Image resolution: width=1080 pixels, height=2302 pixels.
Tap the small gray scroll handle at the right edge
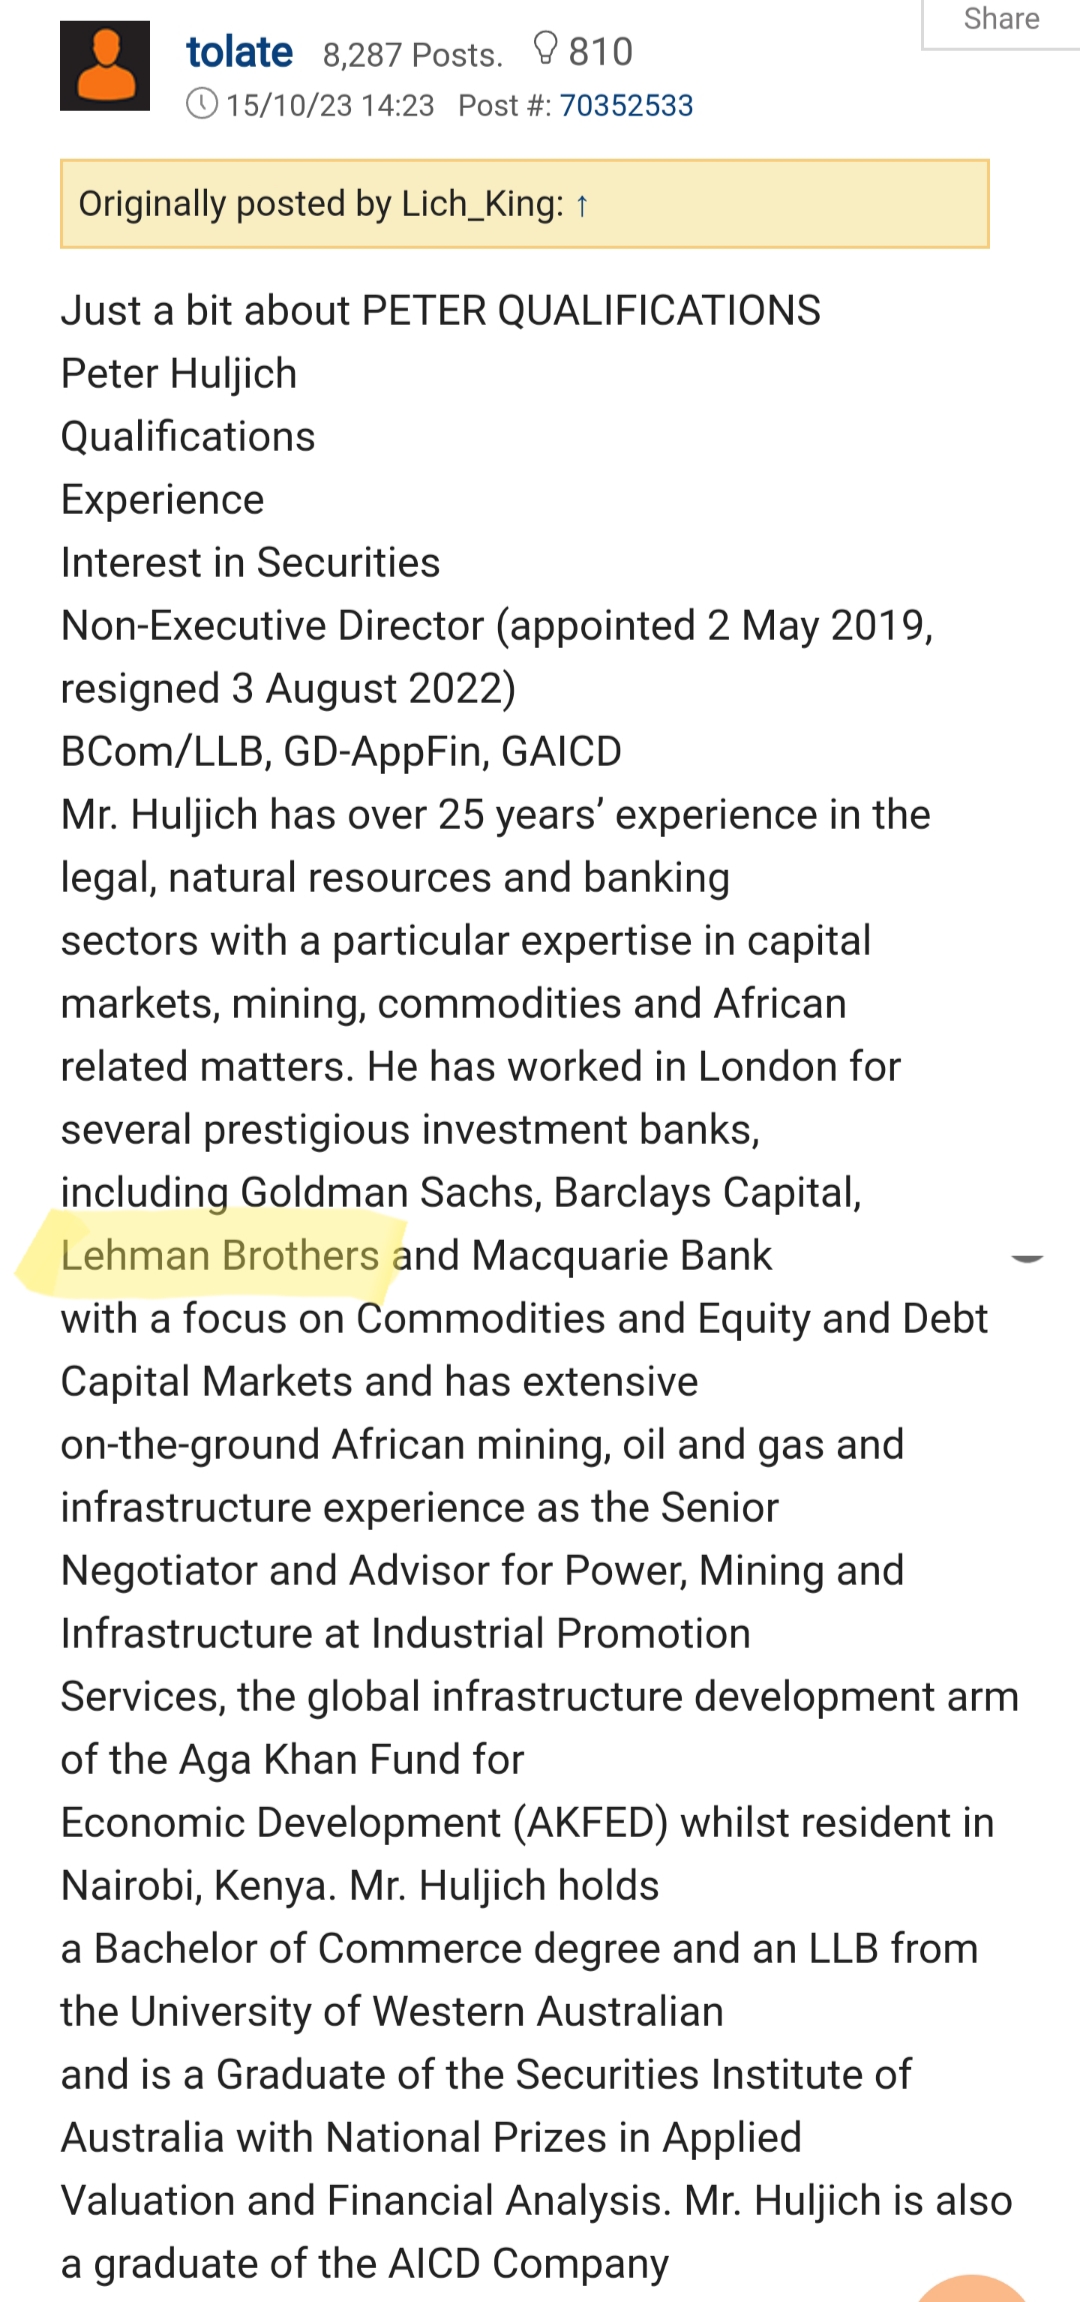[x=1028, y=1258]
